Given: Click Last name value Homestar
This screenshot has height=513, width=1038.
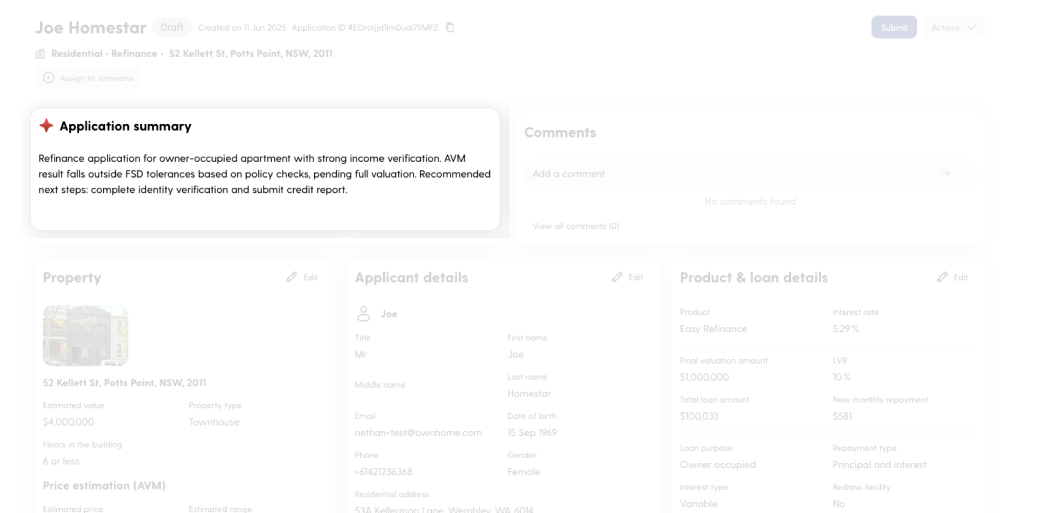Looking at the screenshot, I should [x=529, y=394].
